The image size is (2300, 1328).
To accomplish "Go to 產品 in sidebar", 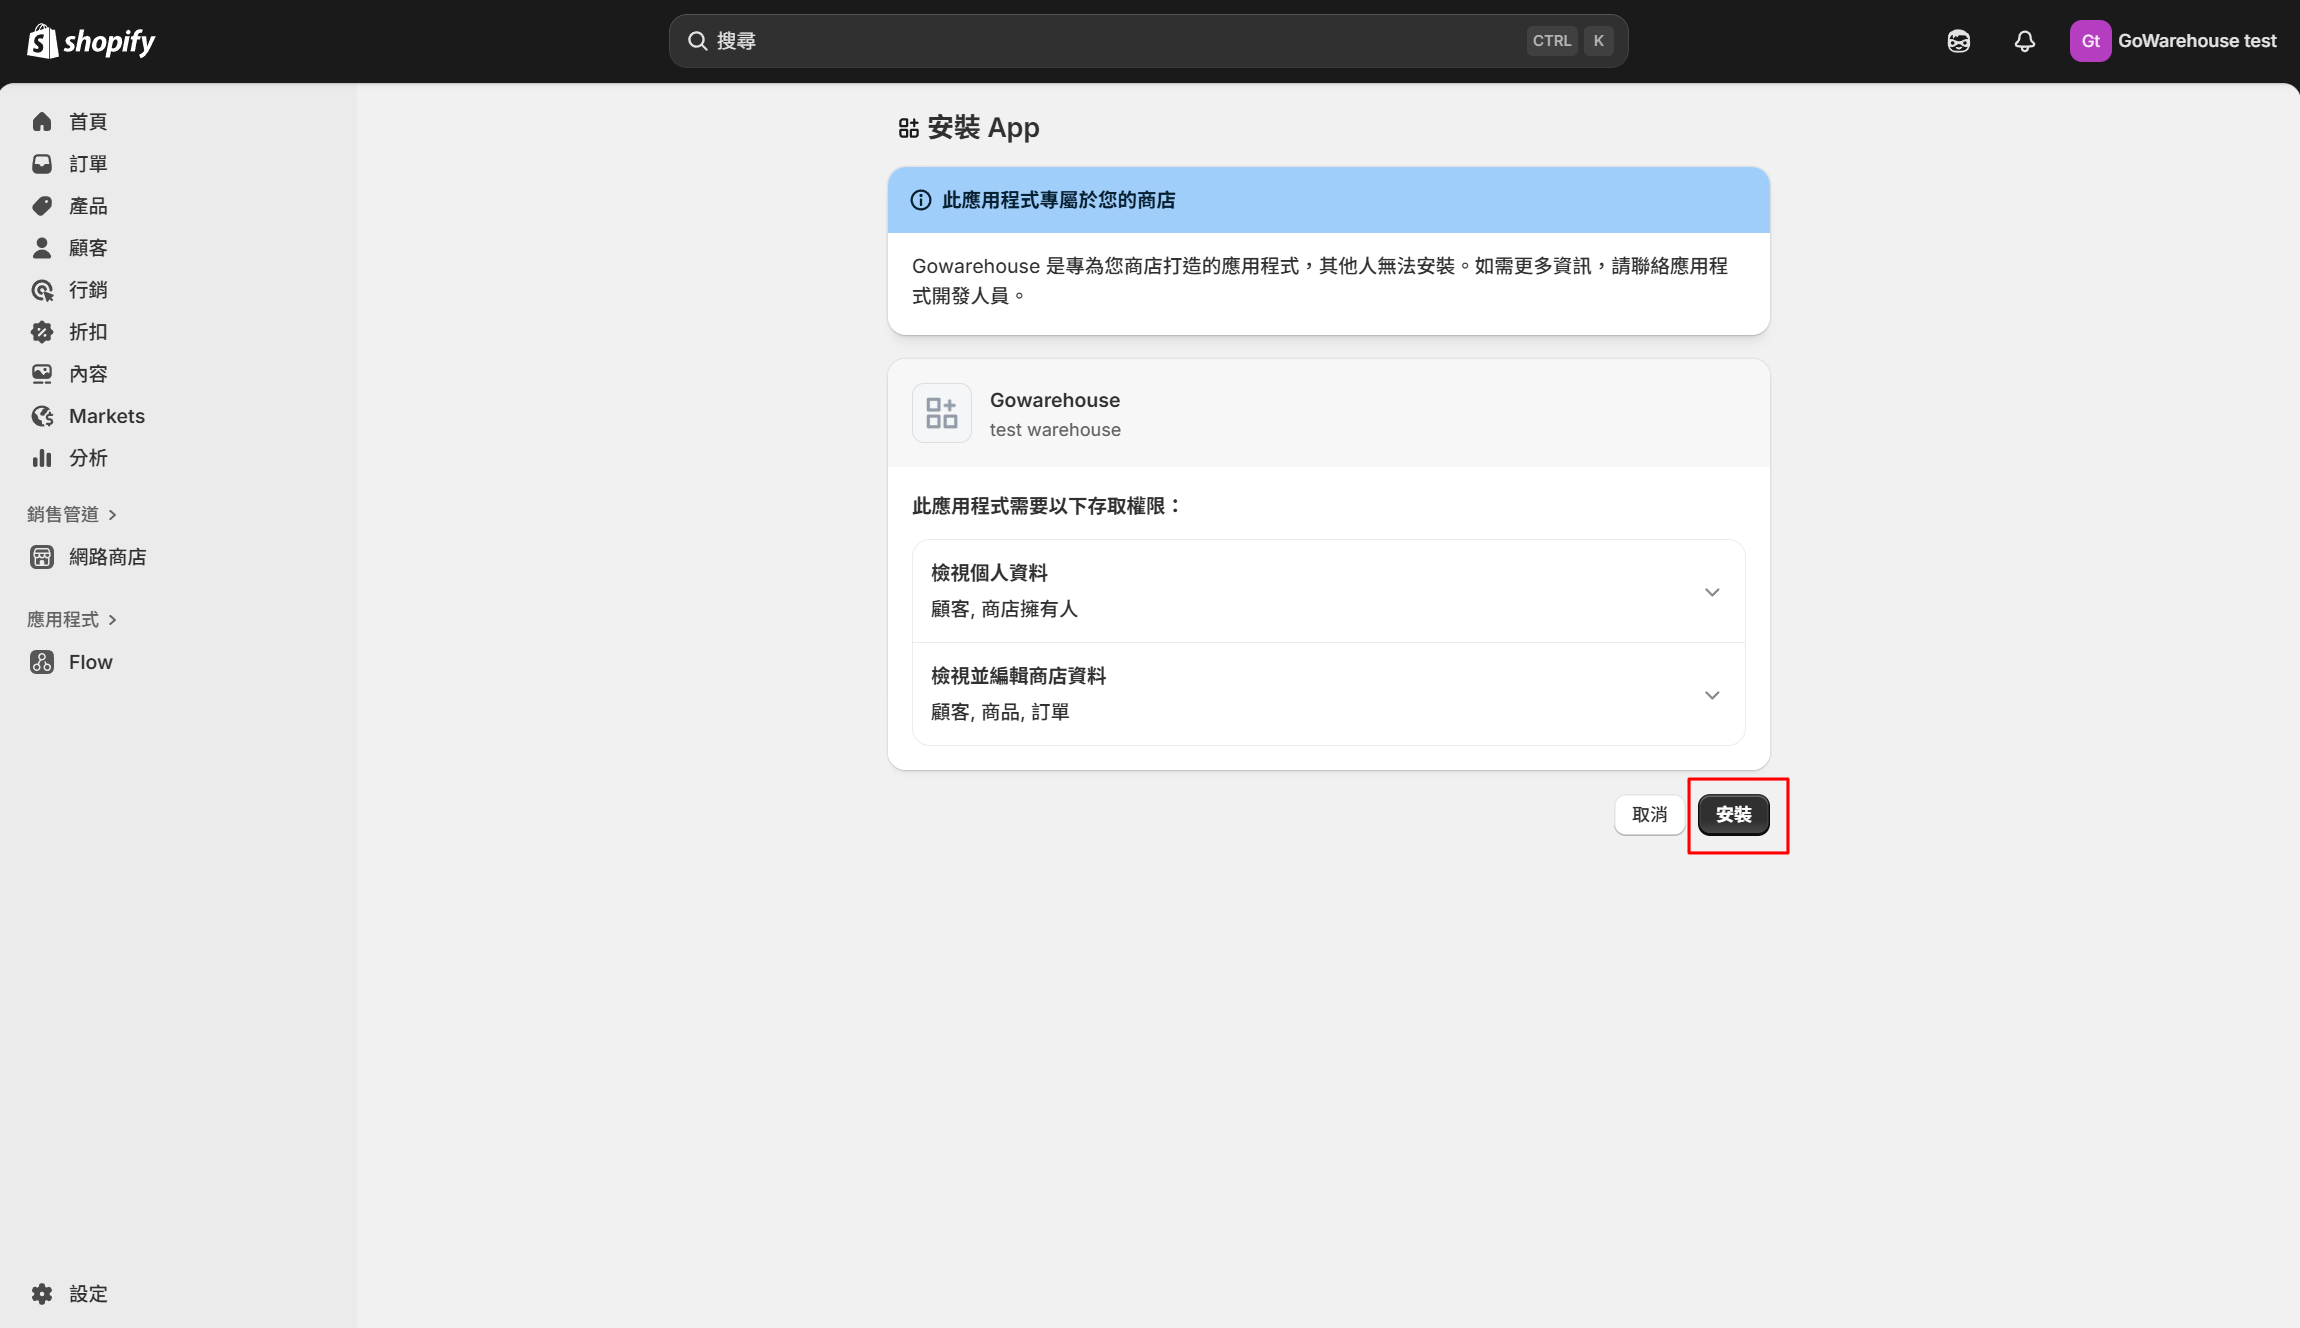I will pos(88,206).
